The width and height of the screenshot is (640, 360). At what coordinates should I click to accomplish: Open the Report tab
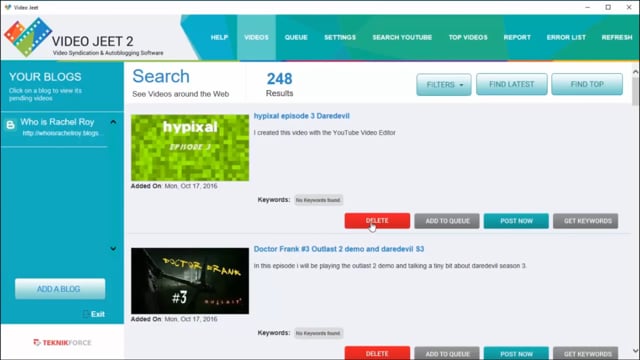point(517,37)
